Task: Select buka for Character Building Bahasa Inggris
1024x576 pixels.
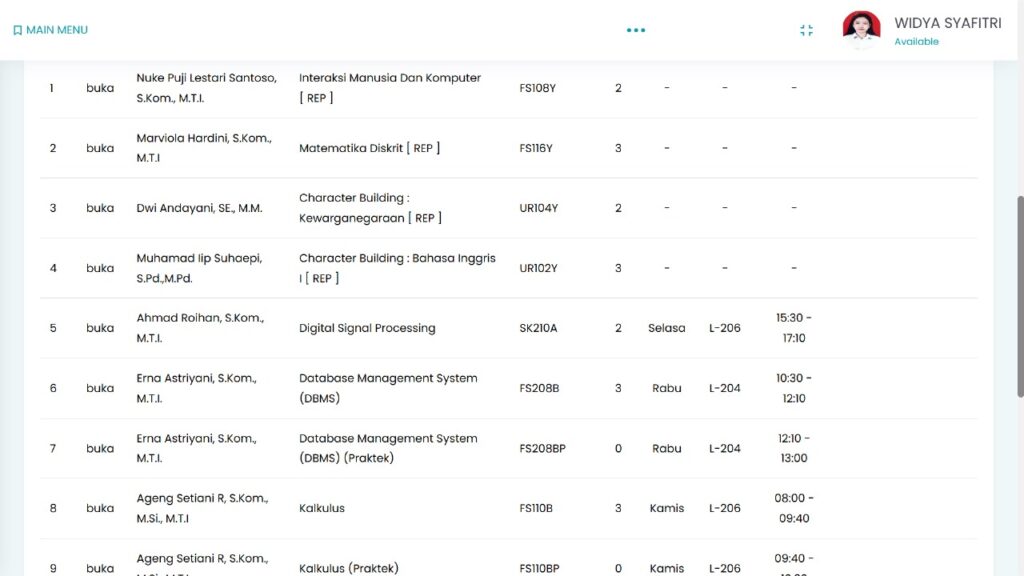Action: (100, 268)
